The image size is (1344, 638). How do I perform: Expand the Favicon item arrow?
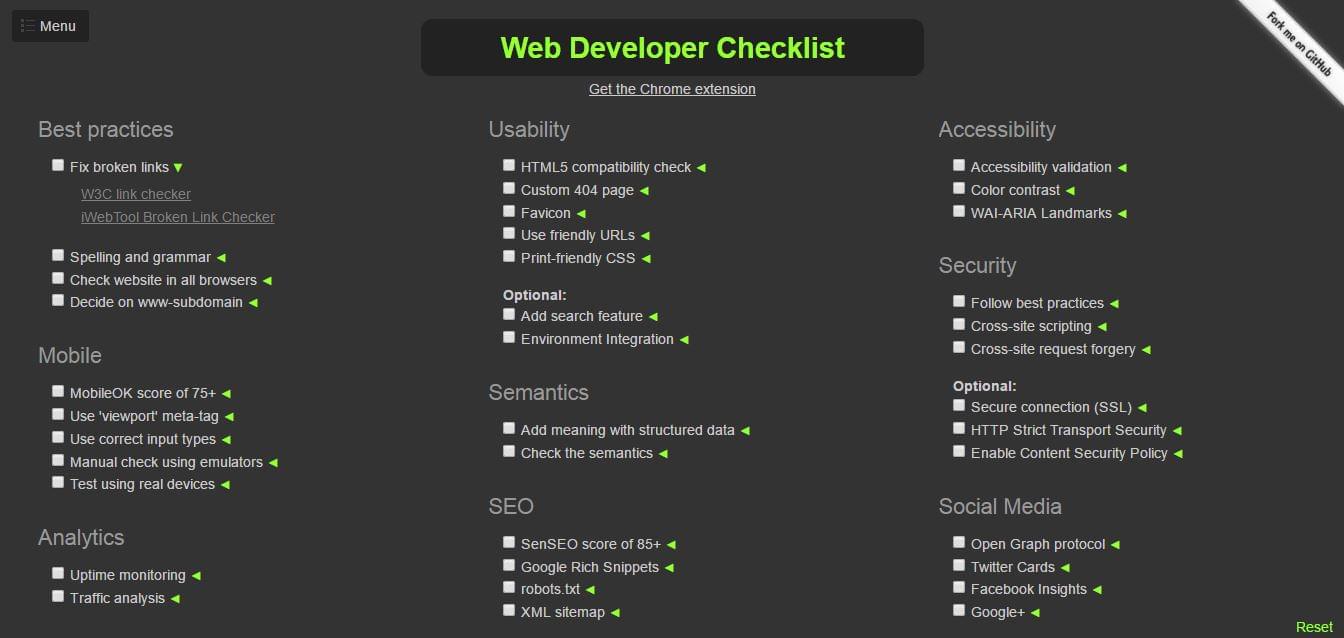click(x=581, y=214)
